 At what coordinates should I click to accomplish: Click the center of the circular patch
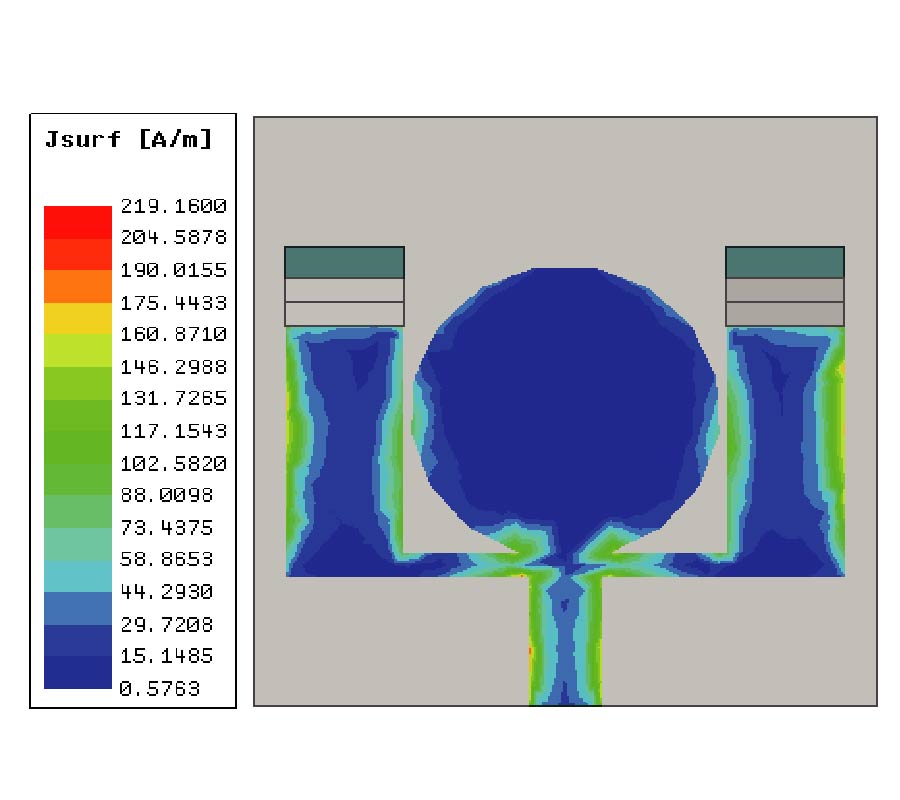[566, 400]
